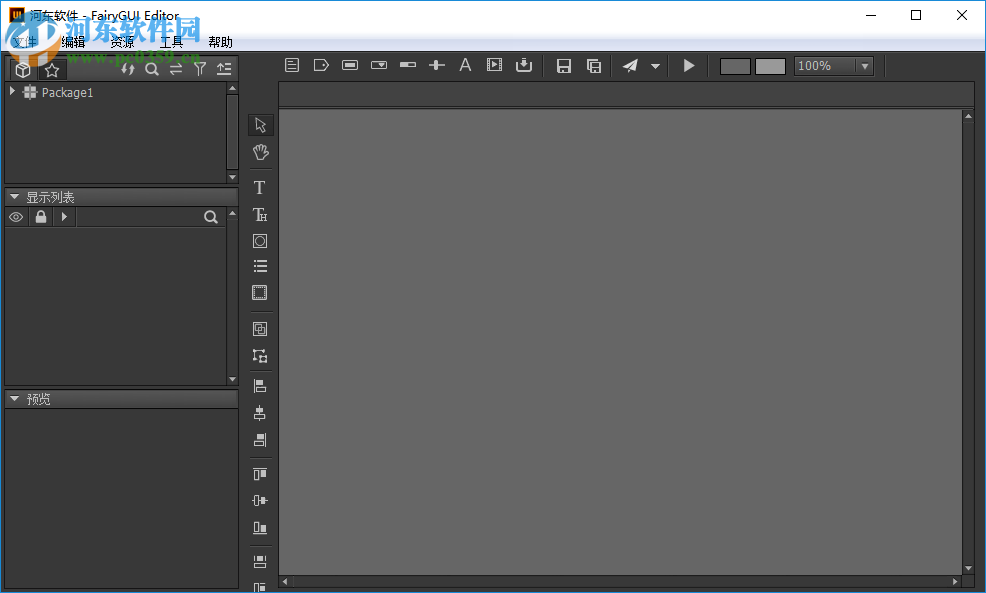Open the publish options dropdown arrow
The width and height of the screenshot is (986, 593).
point(655,65)
